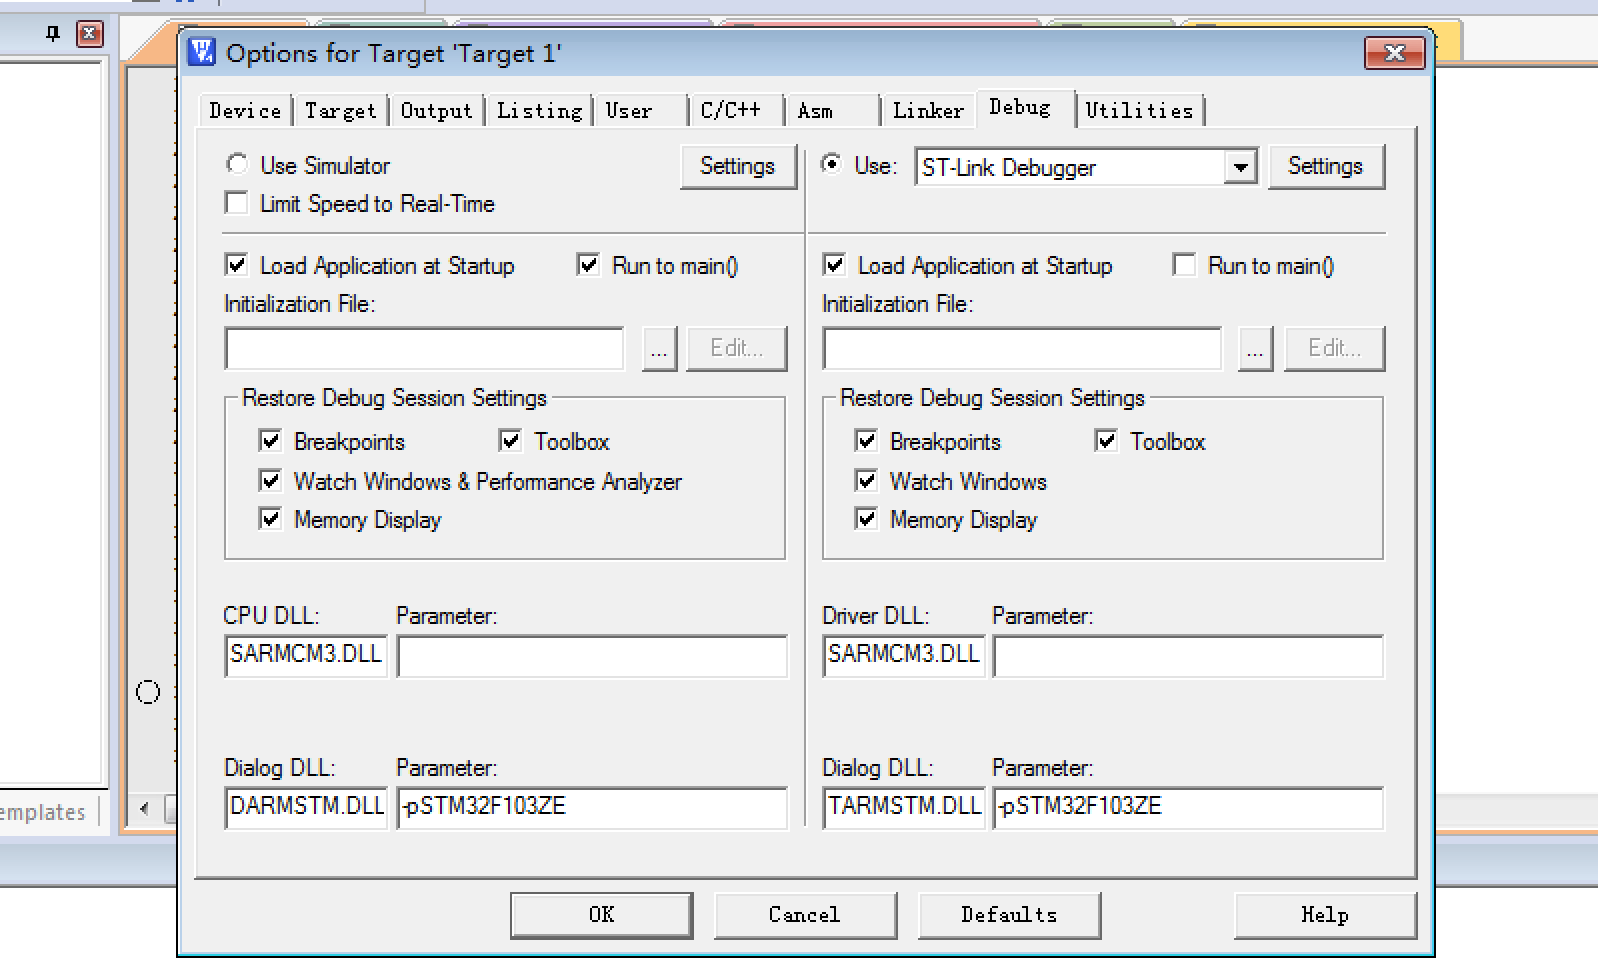1598x978 pixels.
Task: Open Settings for the simulator
Action: click(x=737, y=166)
